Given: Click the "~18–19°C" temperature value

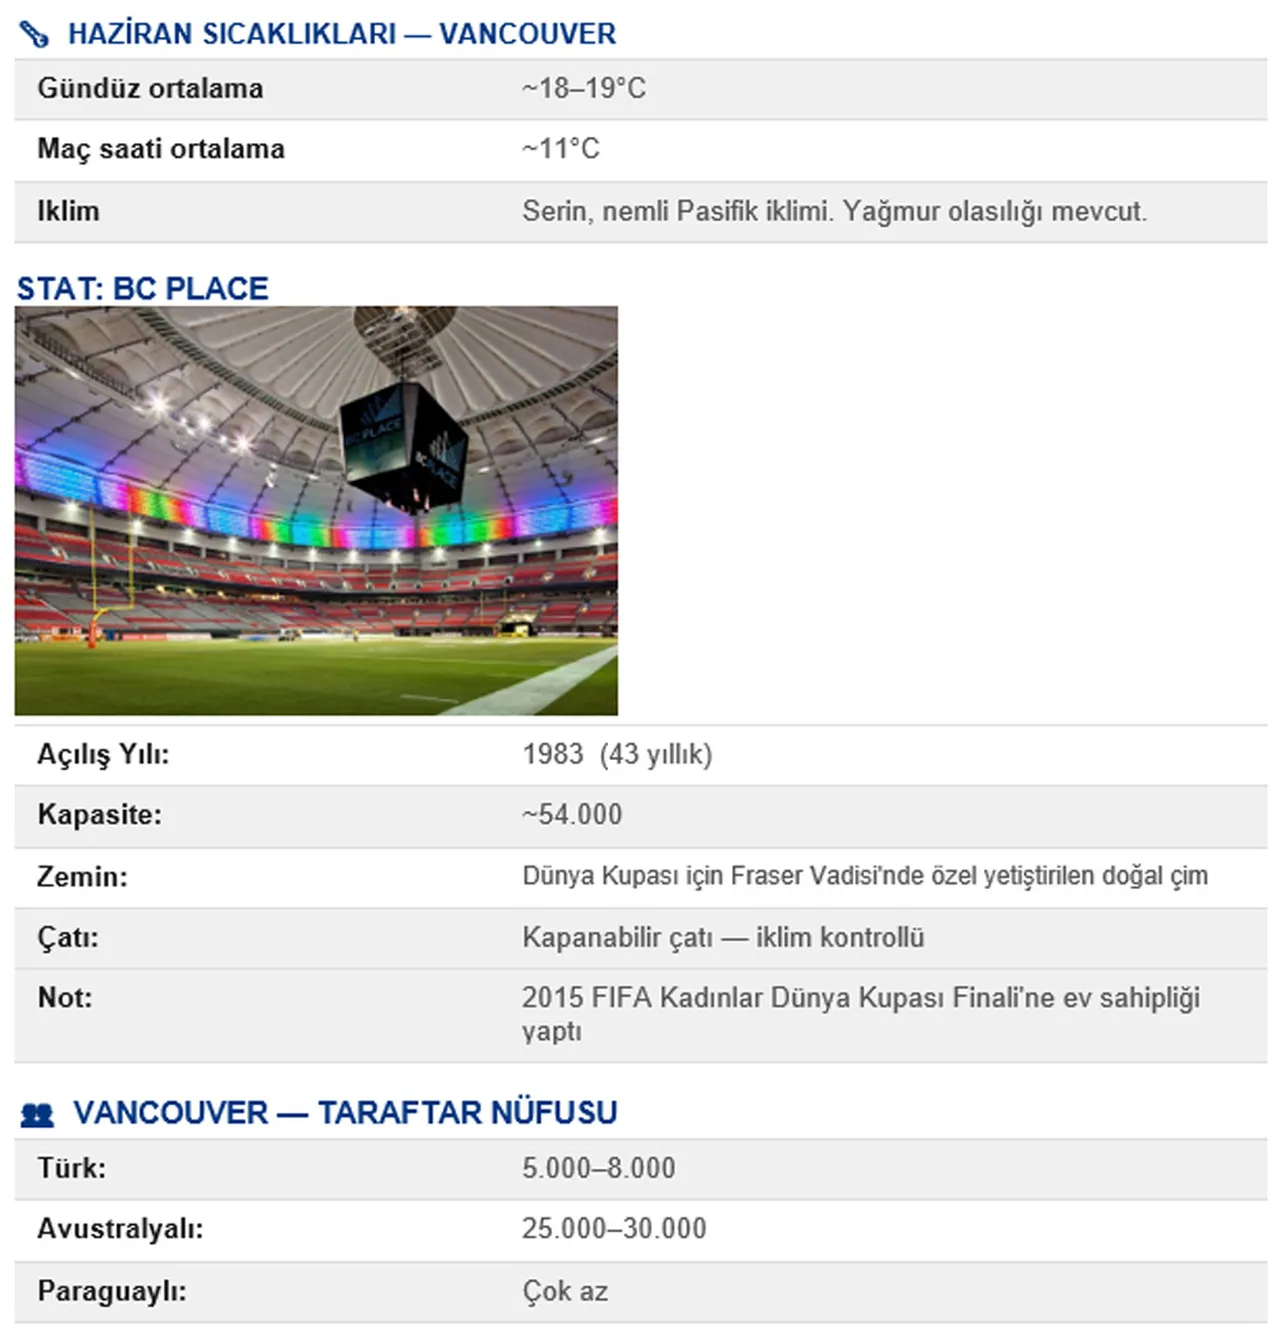Looking at the screenshot, I should [x=584, y=89].
